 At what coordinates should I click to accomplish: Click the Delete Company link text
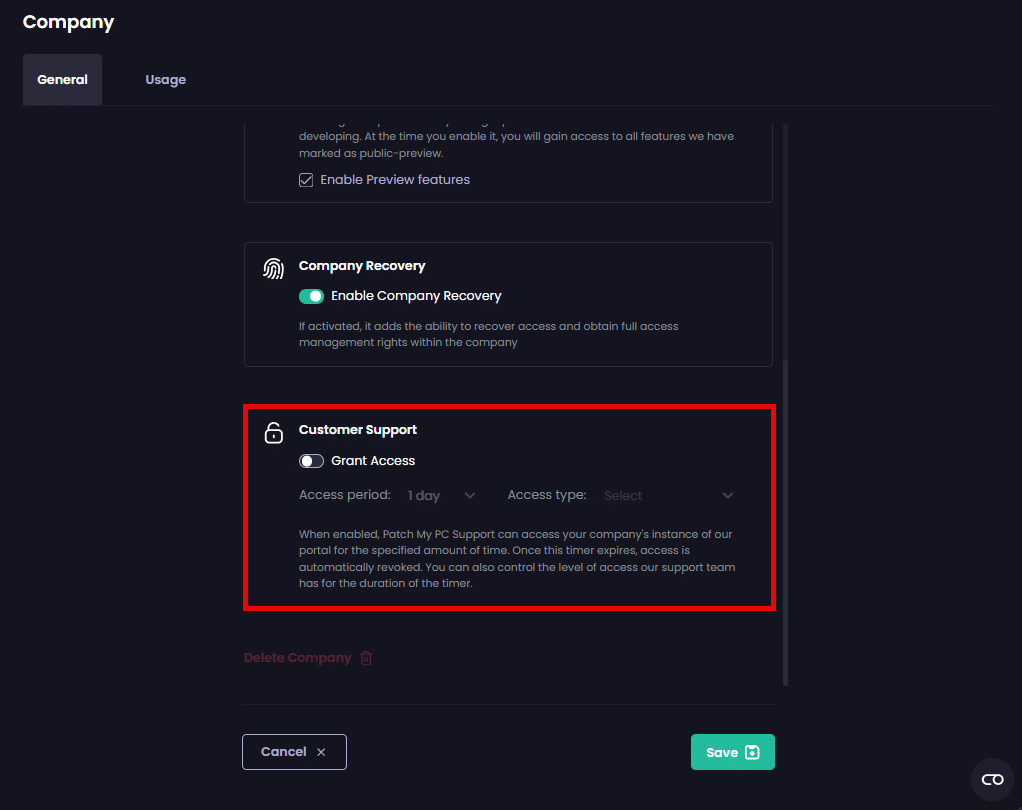tap(297, 658)
